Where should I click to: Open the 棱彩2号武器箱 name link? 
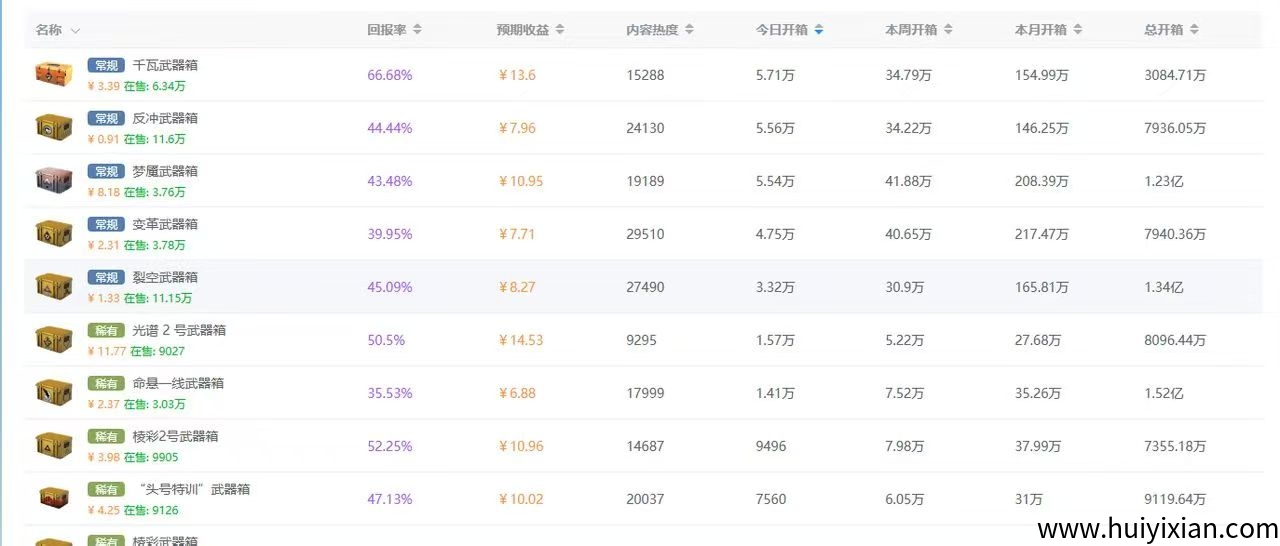click(175, 436)
